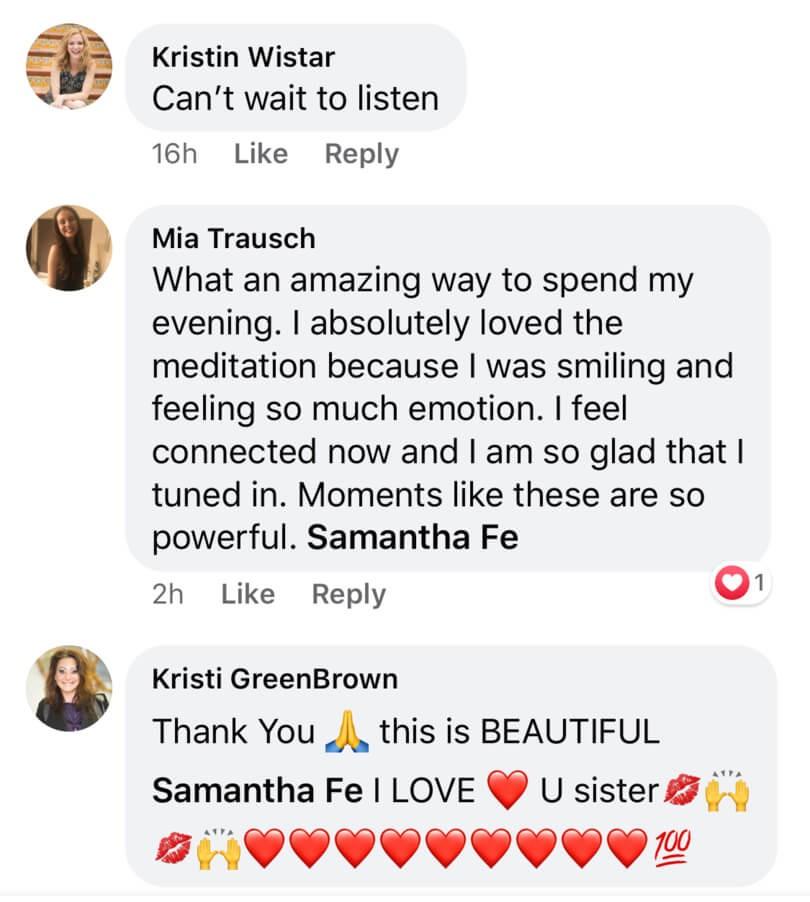This screenshot has width=810, height=902.
Task: Click the Kristin Wistar name link
Action: coord(243,57)
